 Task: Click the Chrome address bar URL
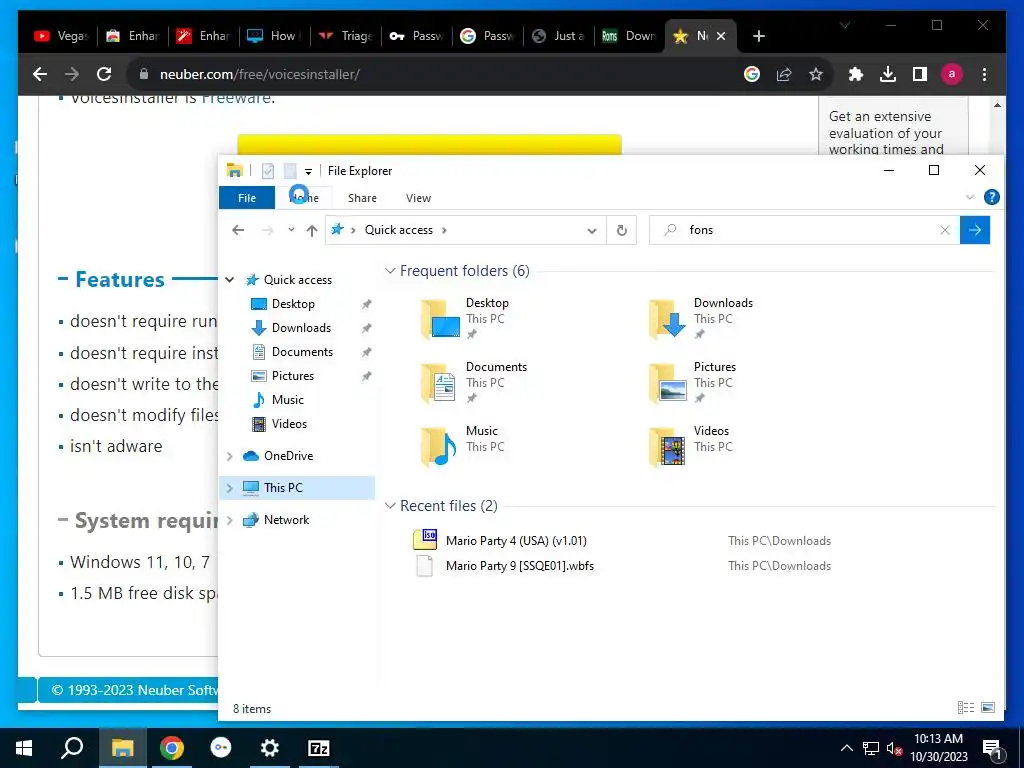click(x=260, y=74)
